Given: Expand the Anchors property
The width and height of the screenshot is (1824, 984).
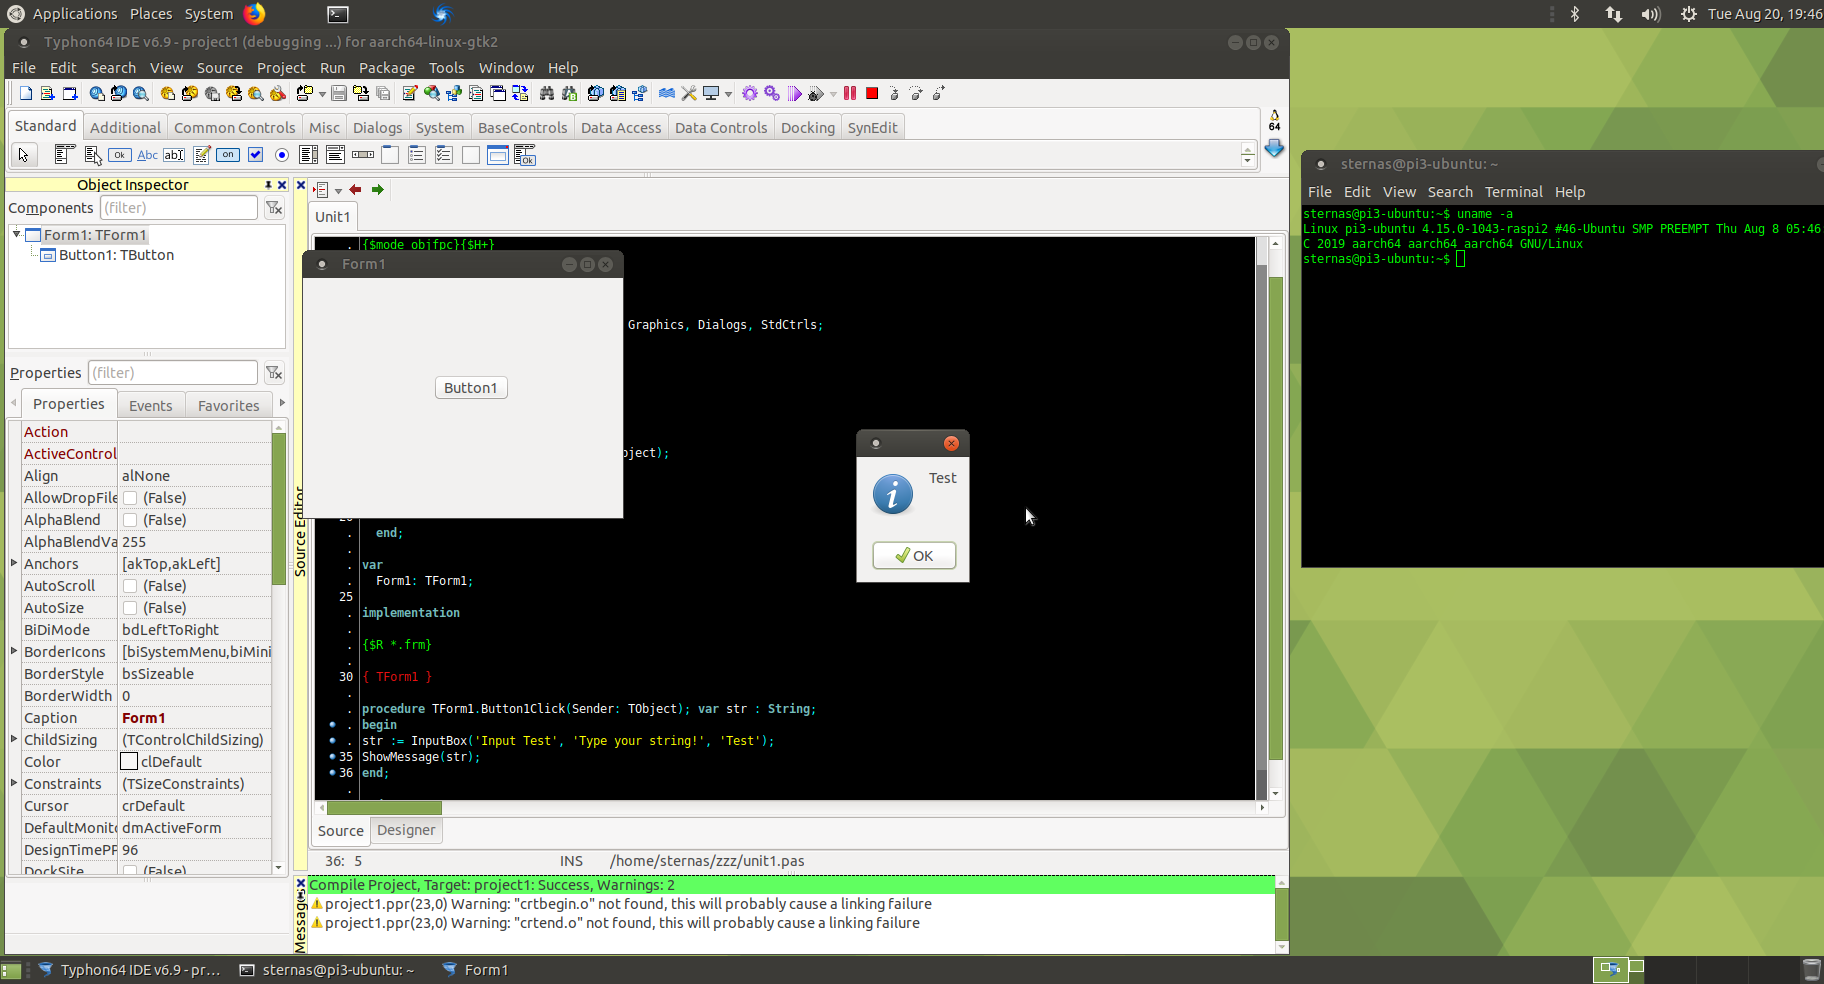Looking at the screenshot, I should (x=14, y=563).
